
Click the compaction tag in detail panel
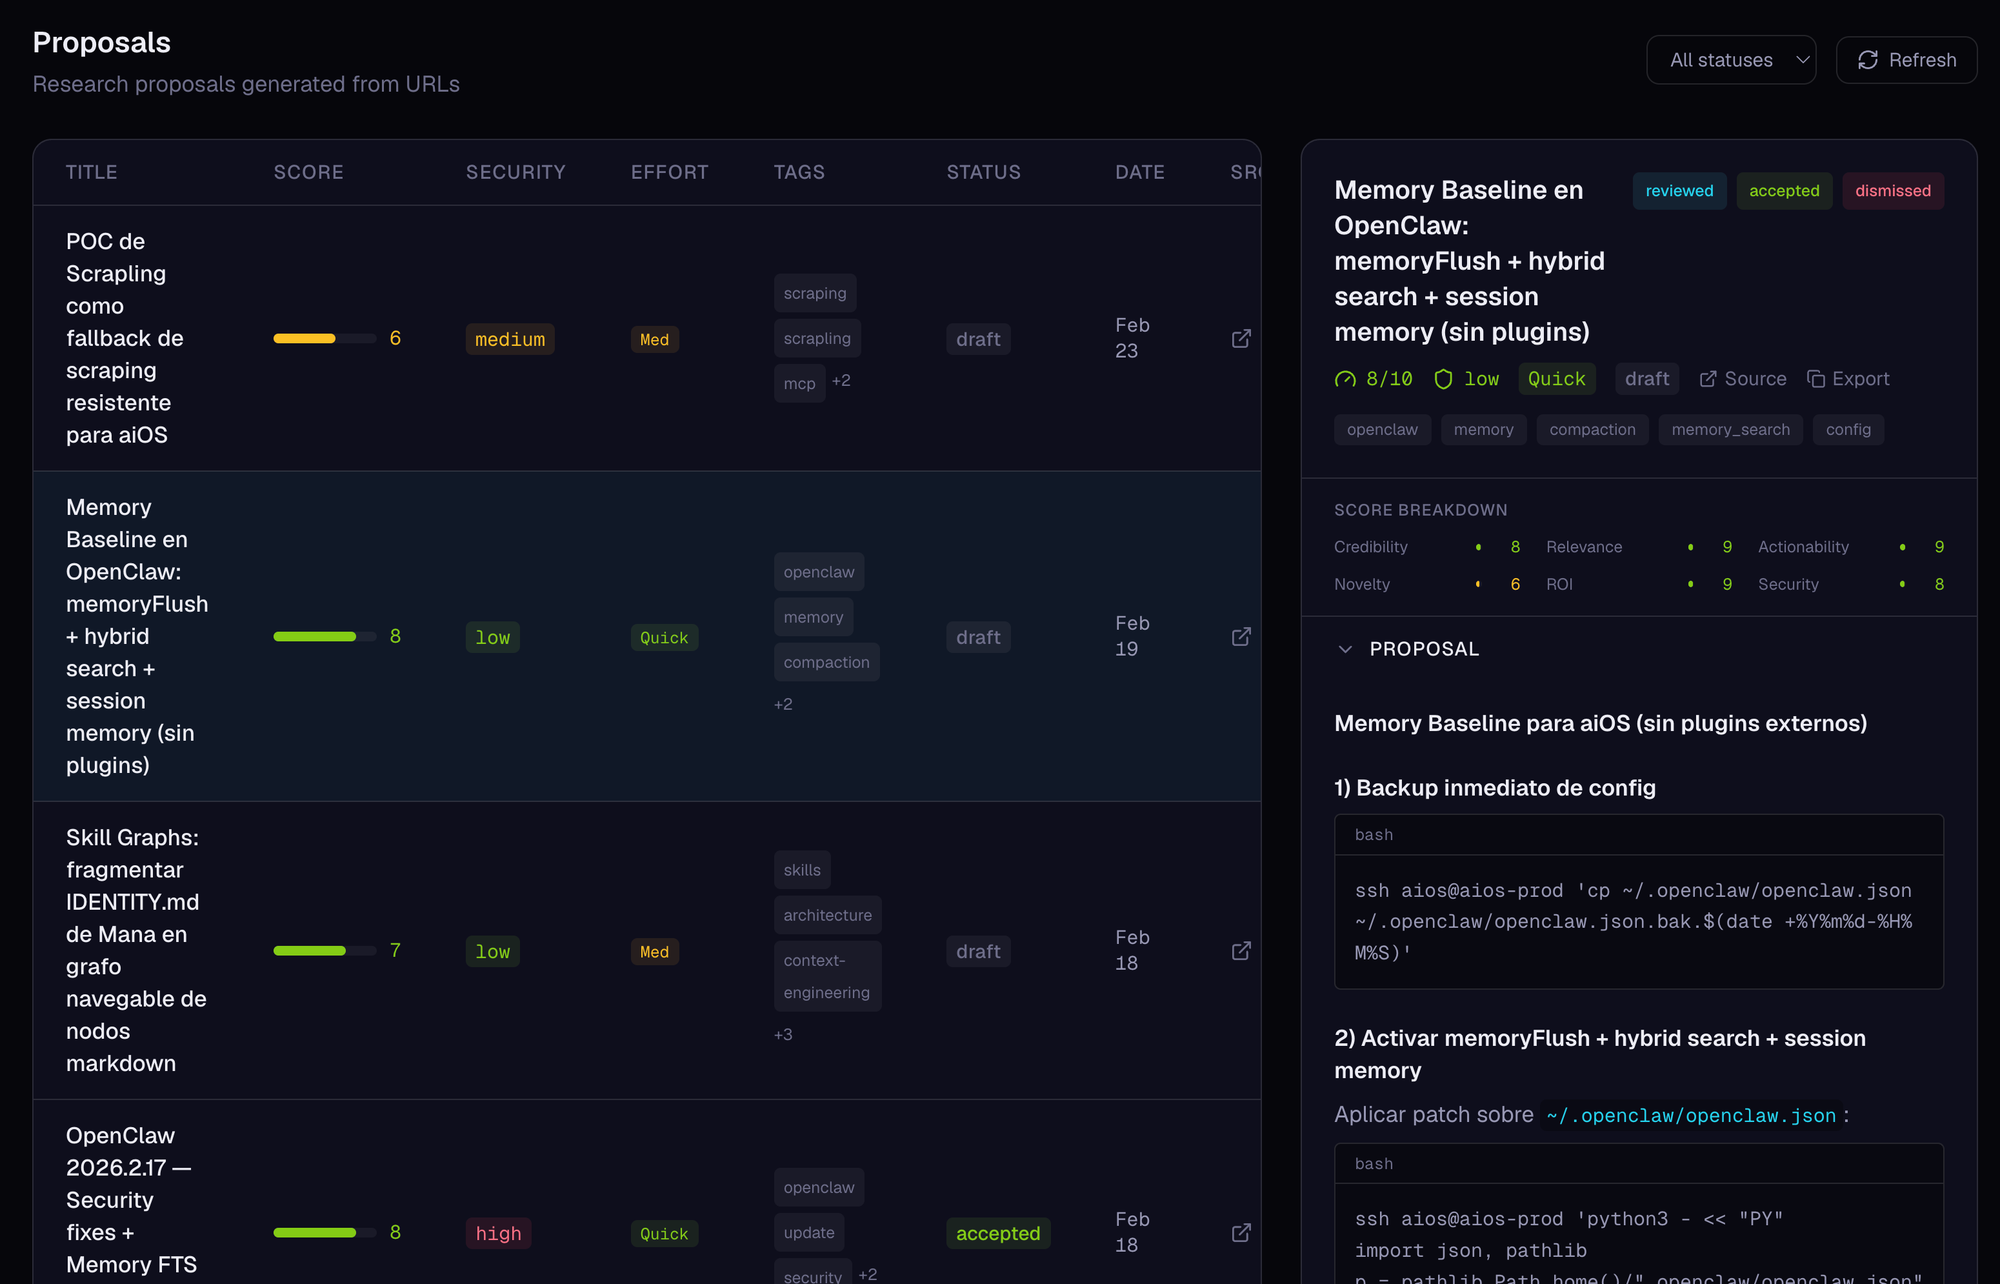point(1592,430)
